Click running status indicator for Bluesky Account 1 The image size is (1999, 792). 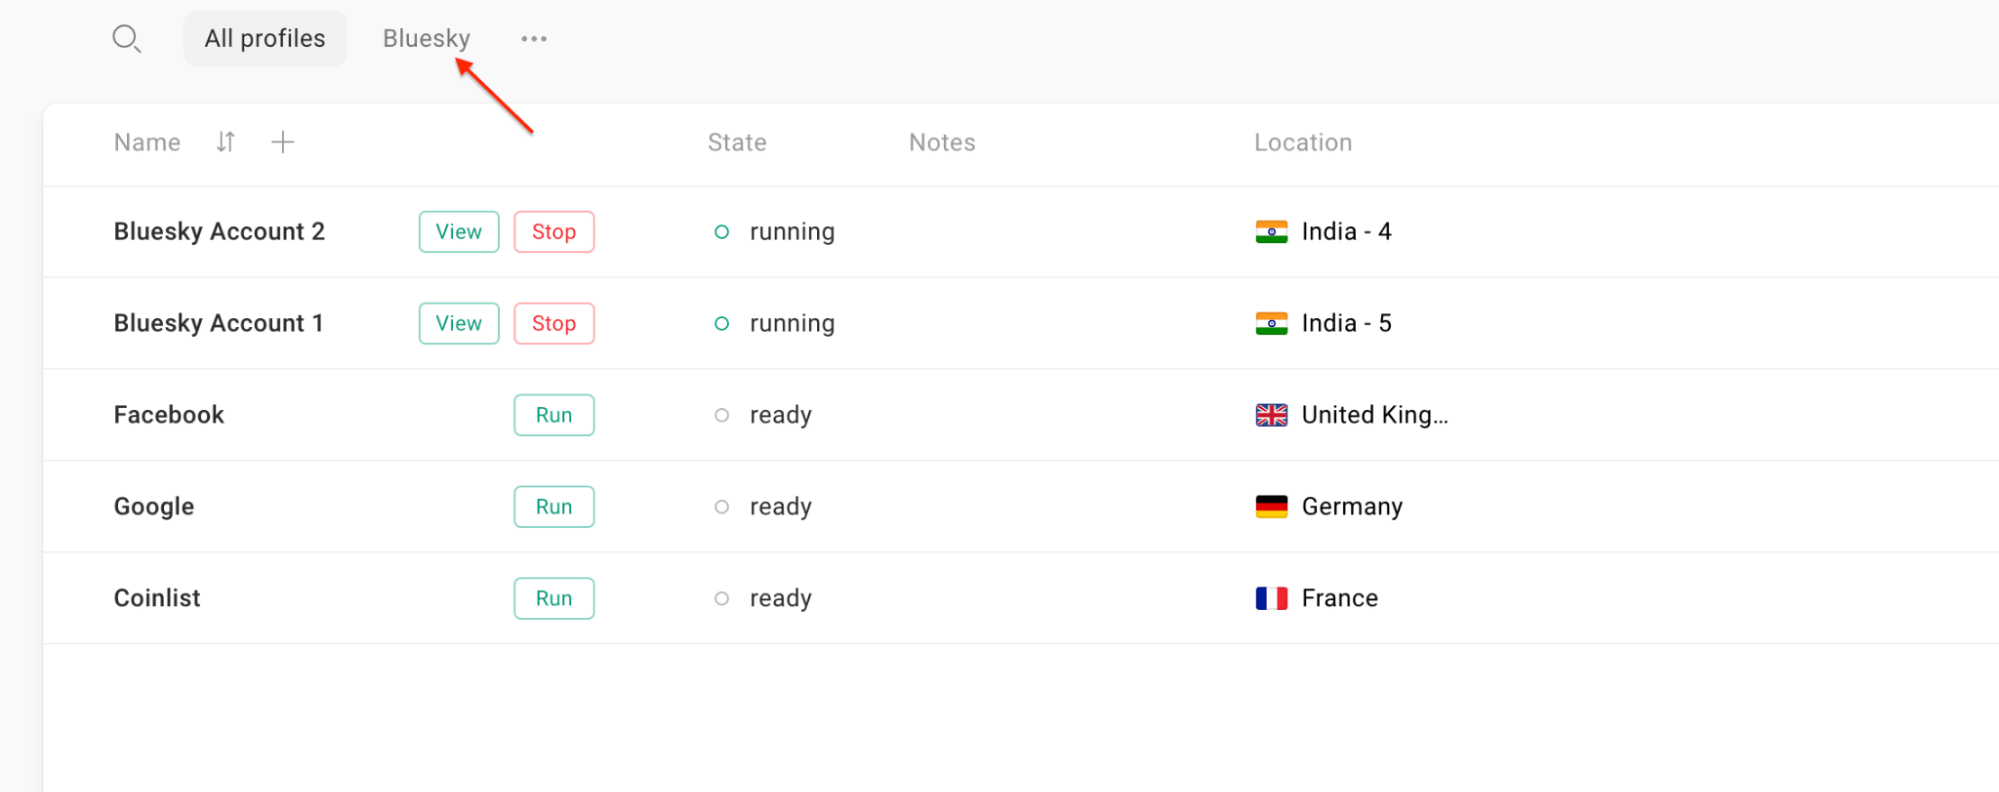pyautogui.click(x=722, y=324)
